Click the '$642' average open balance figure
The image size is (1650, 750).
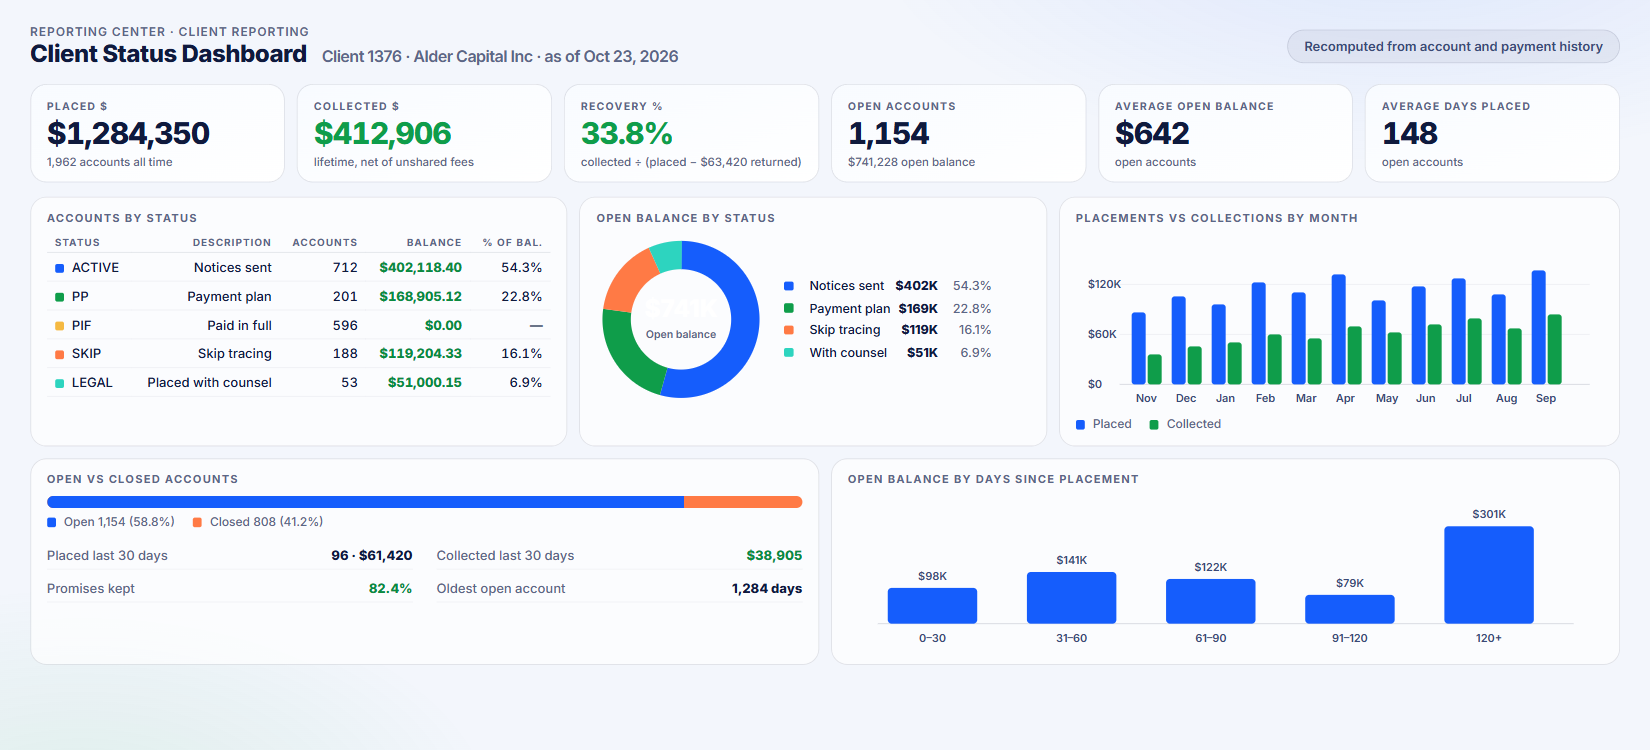pos(1152,133)
